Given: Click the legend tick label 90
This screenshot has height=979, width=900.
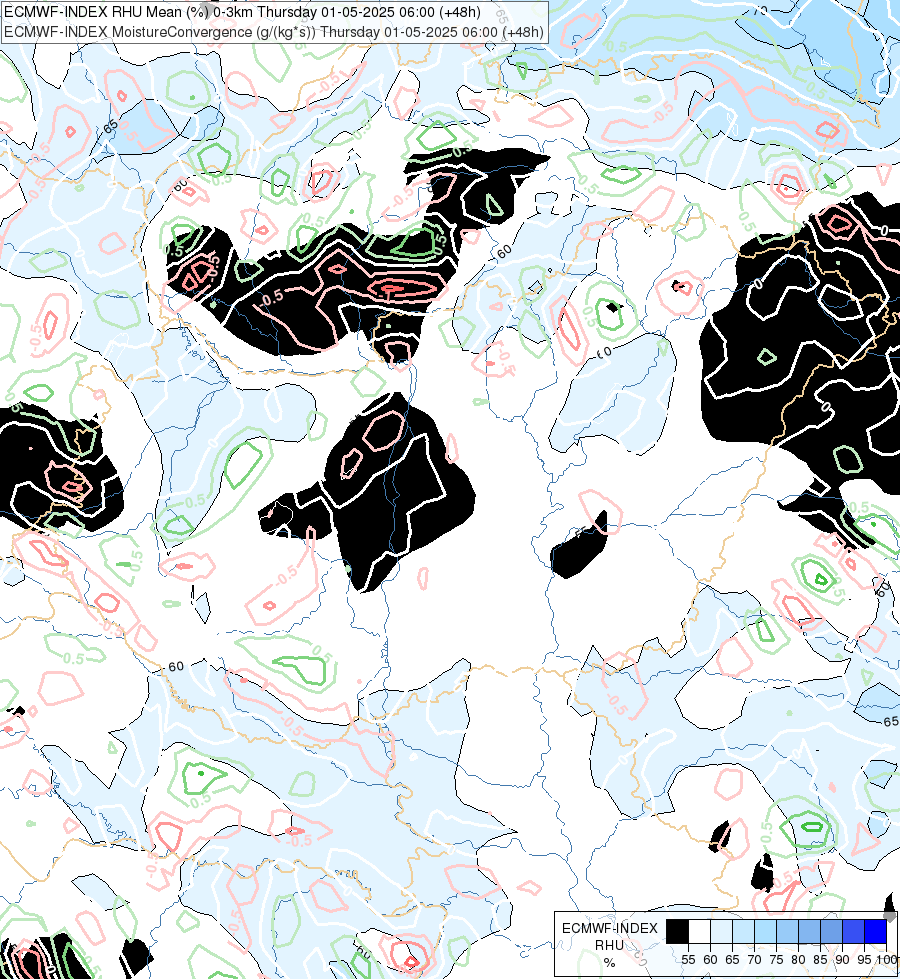Looking at the screenshot, I should click(x=842, y=960).
